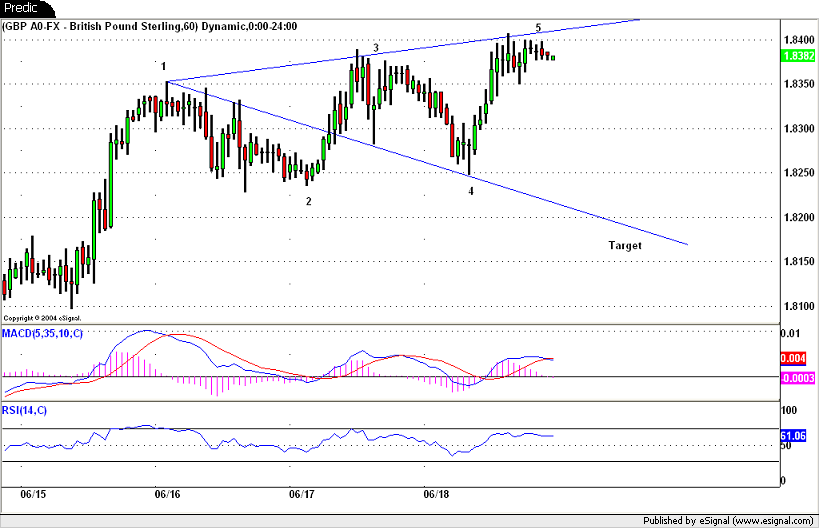
Task: Click the GBP A0-FX chart title
Action: (150, 26)
